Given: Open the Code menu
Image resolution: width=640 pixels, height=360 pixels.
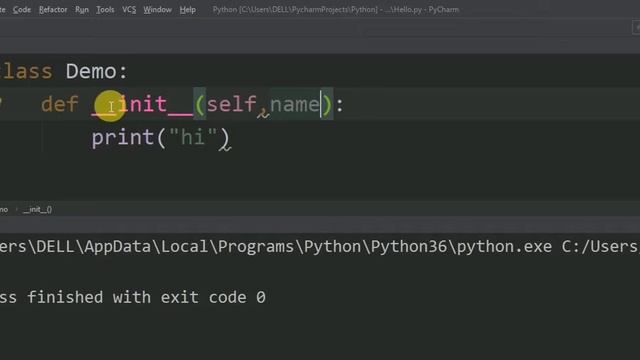Looking at the screenshot, I should point(22,9).
